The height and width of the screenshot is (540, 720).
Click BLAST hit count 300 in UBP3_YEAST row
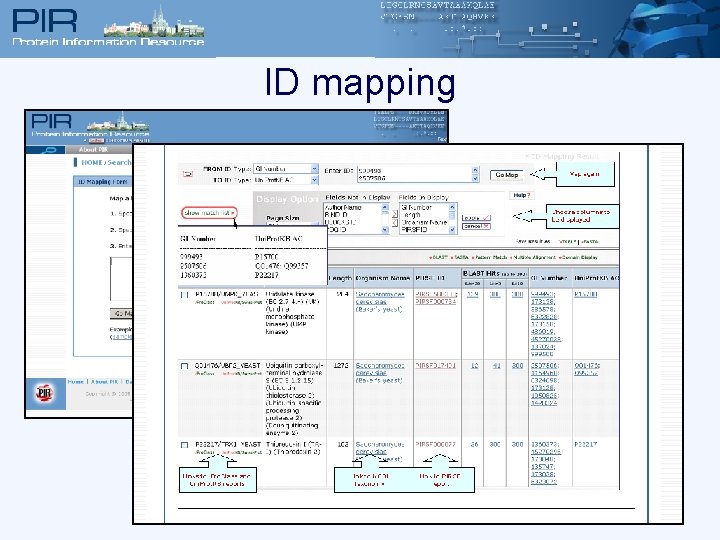pyautogui.click(x=518, y=366)
